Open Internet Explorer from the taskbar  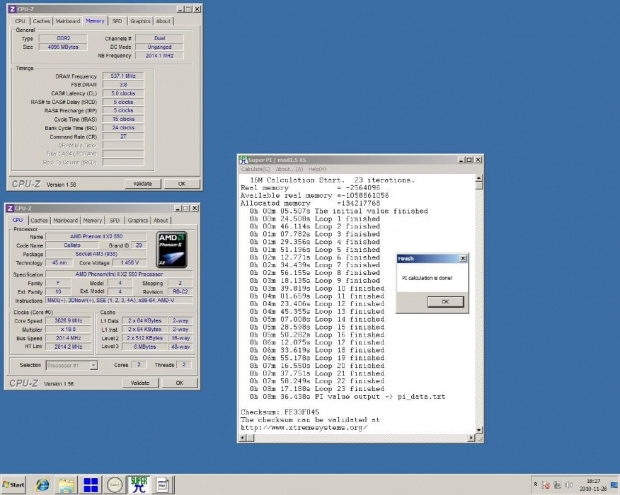pyautogui.click(x=43, y=485)
